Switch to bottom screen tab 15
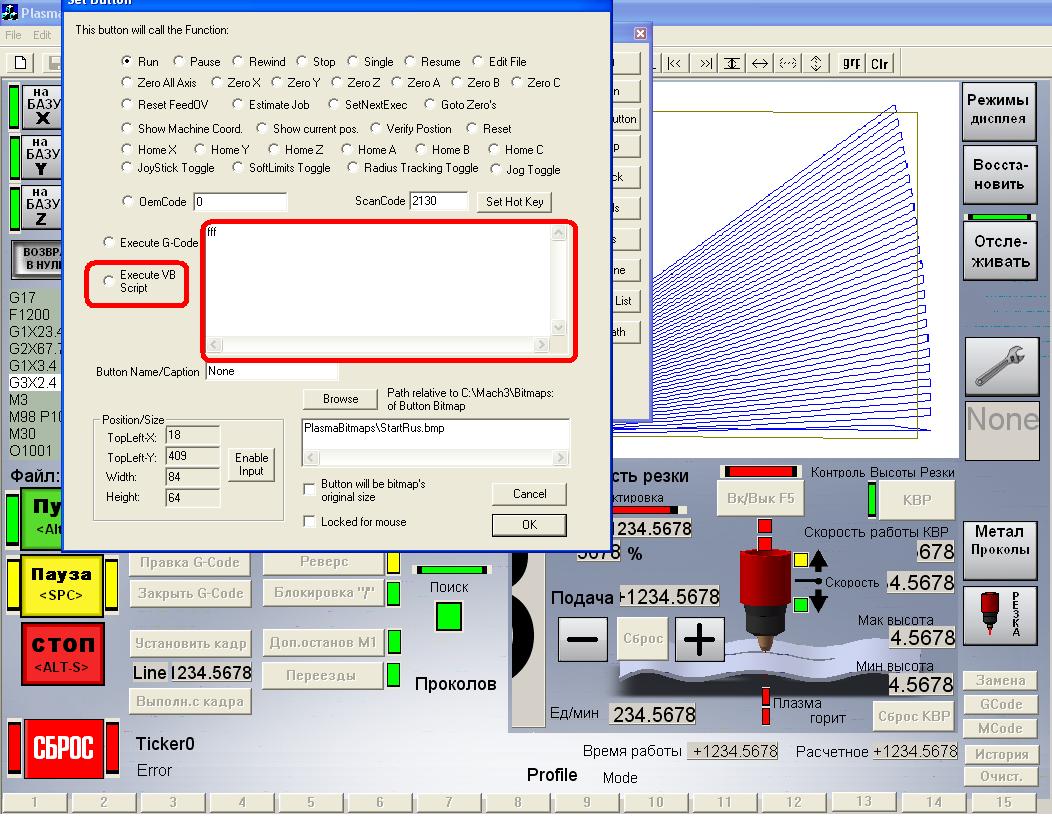 1003,802
